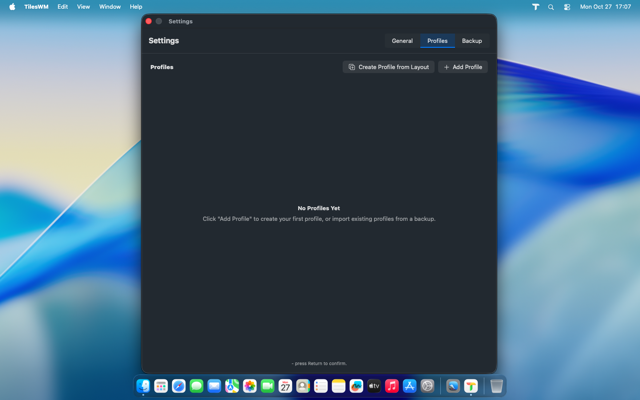Open the App Store from the dock
Screen dimensions: 640x400
(410, 386)
